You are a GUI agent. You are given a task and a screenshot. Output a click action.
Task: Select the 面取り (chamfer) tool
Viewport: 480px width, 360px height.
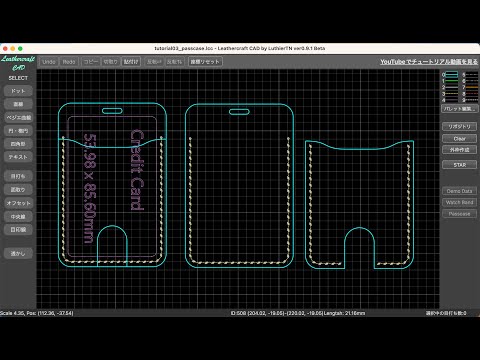pos(18,190)
